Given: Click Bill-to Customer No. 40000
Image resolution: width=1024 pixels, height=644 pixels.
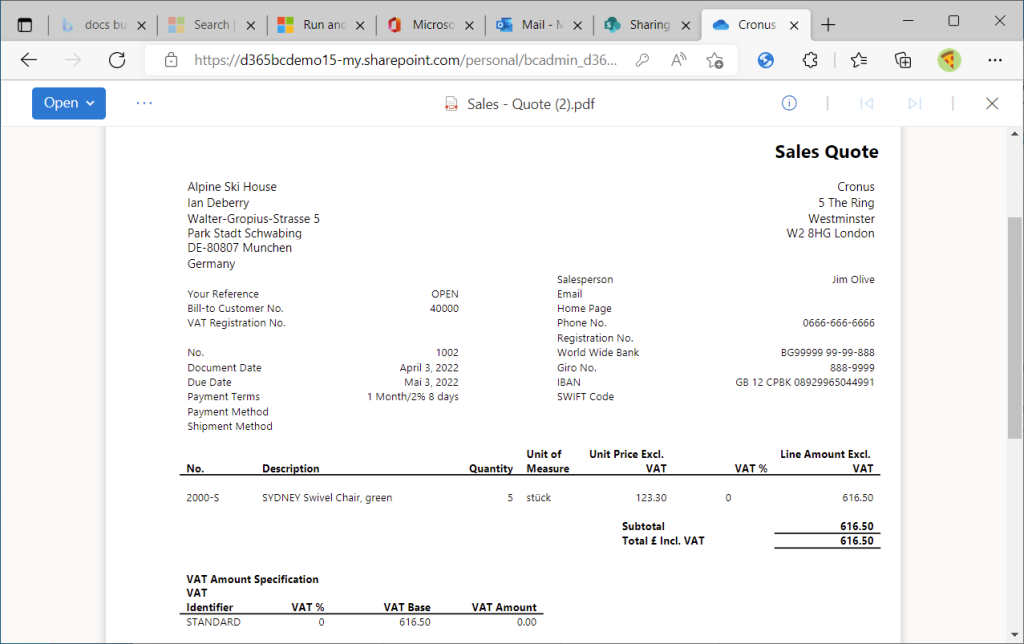Looking at the screenshot, I should click(444, 308).
